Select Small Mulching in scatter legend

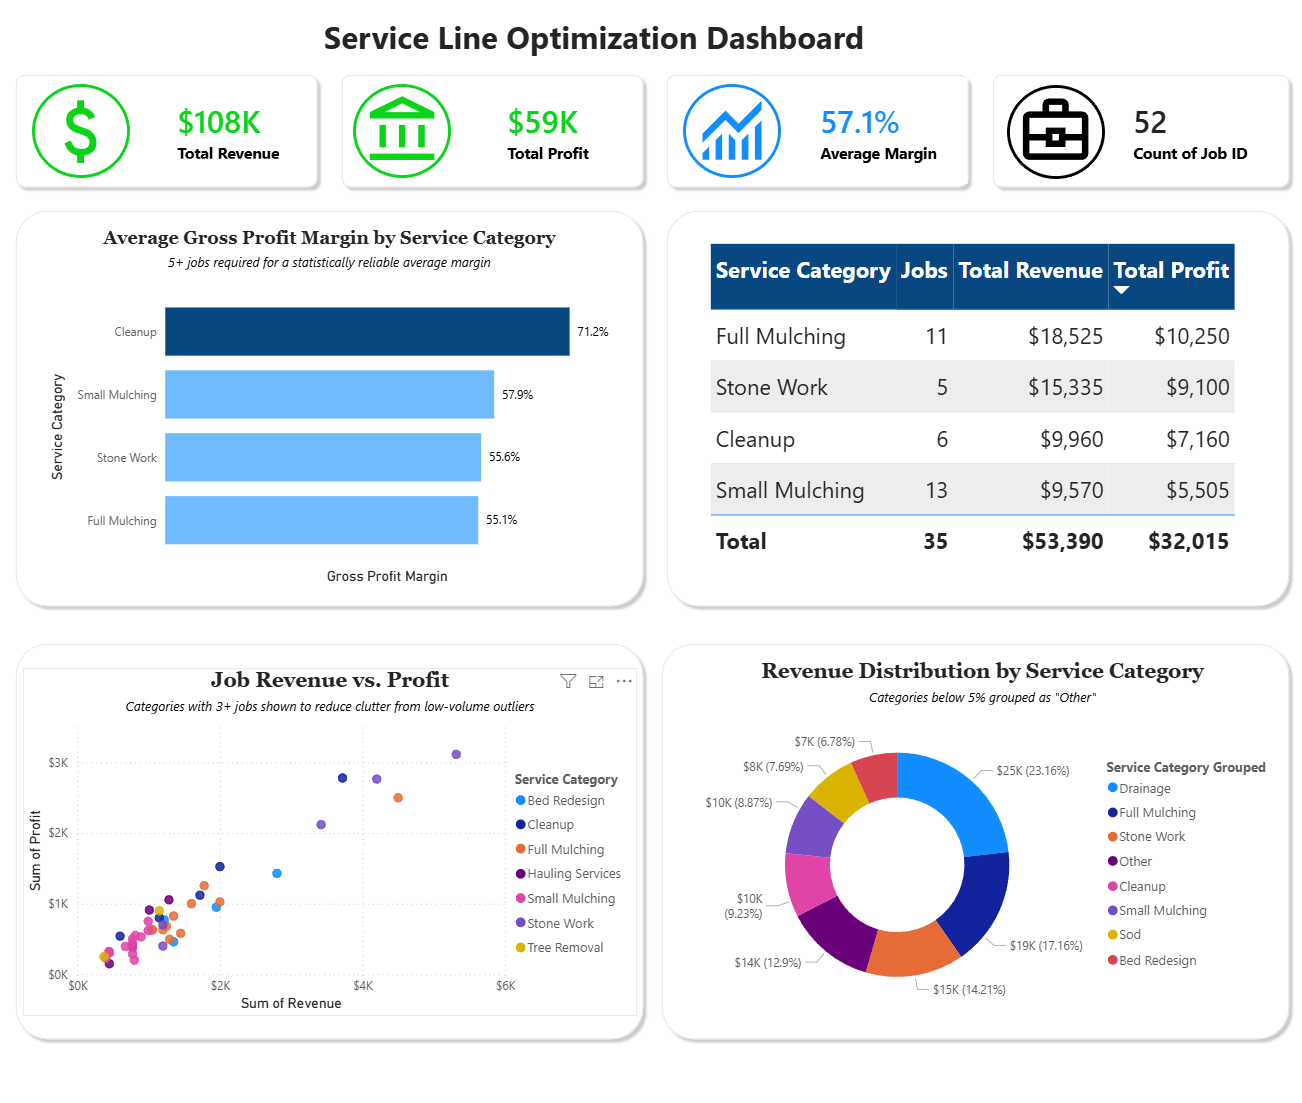click(565, 899)
